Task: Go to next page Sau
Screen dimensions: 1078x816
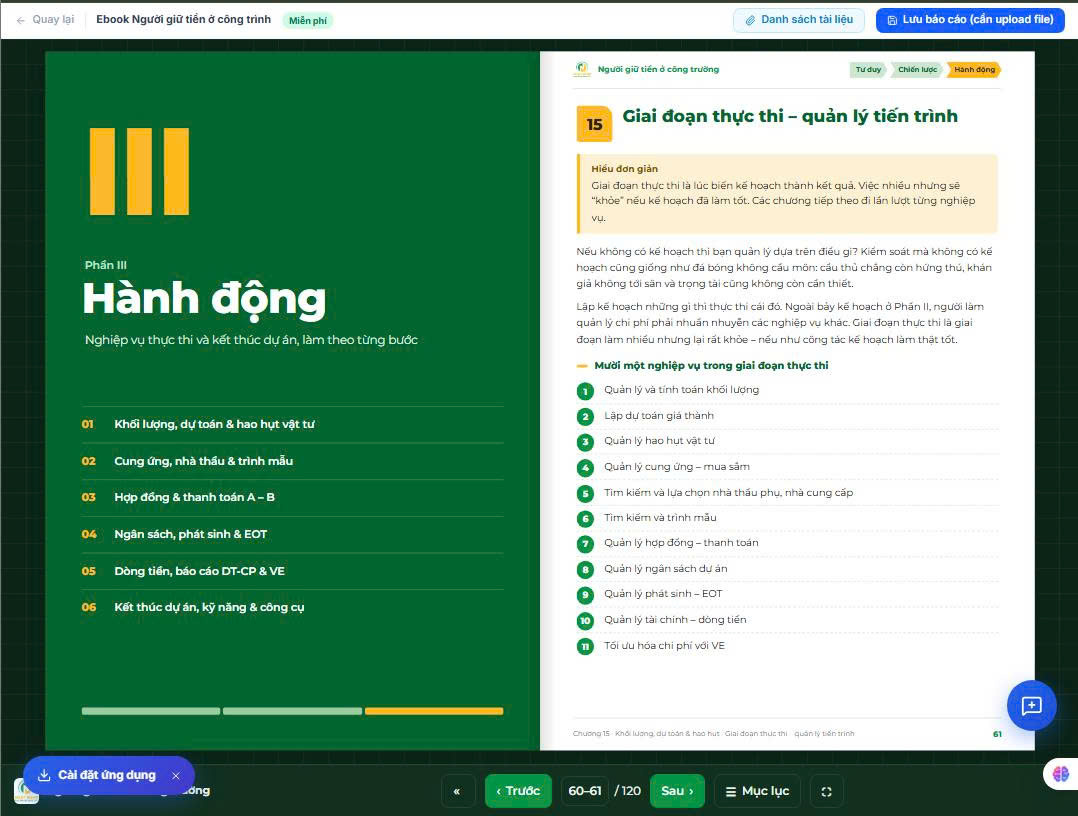Action: (x=677, y=791)
